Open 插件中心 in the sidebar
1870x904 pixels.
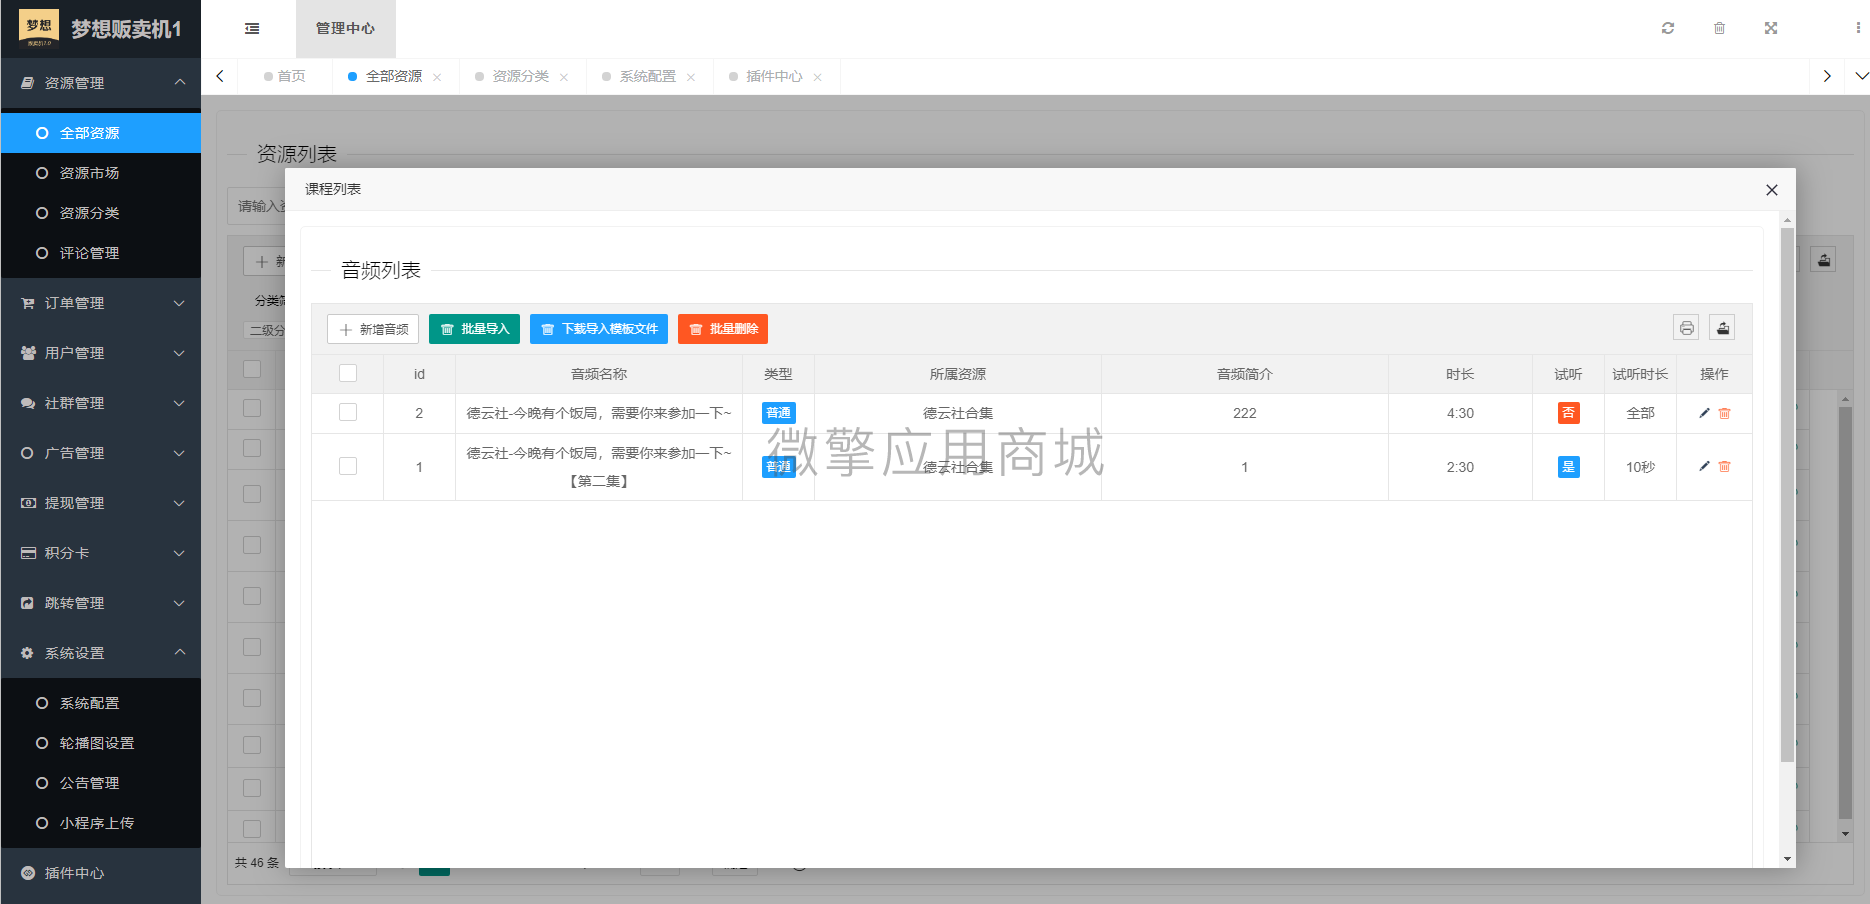(x=100, y=873)
